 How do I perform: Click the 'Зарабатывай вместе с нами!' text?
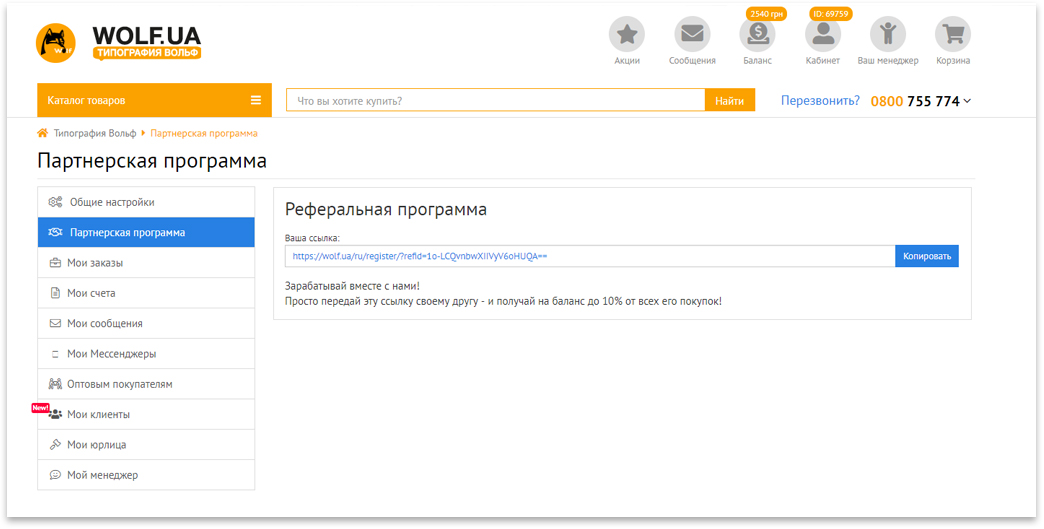[x=352, y=286]
